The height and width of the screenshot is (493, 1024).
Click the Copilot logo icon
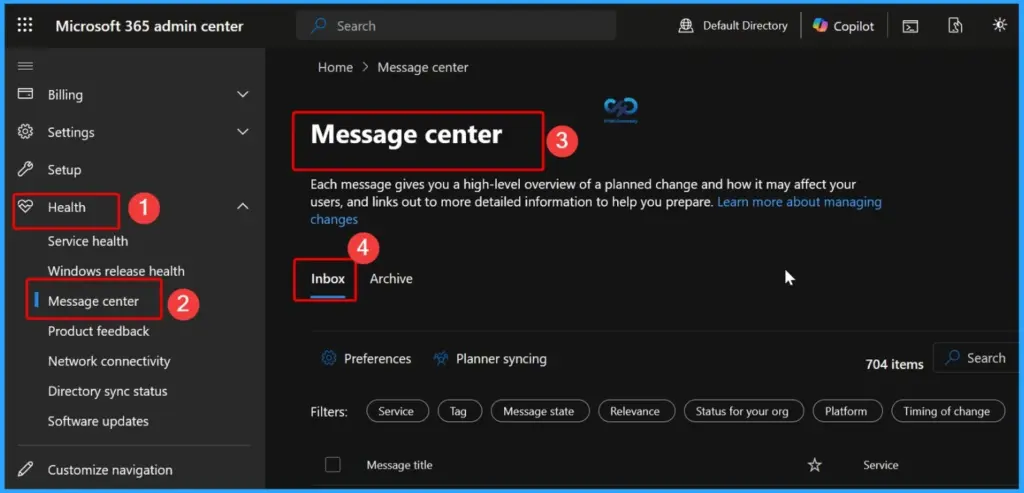820,25
